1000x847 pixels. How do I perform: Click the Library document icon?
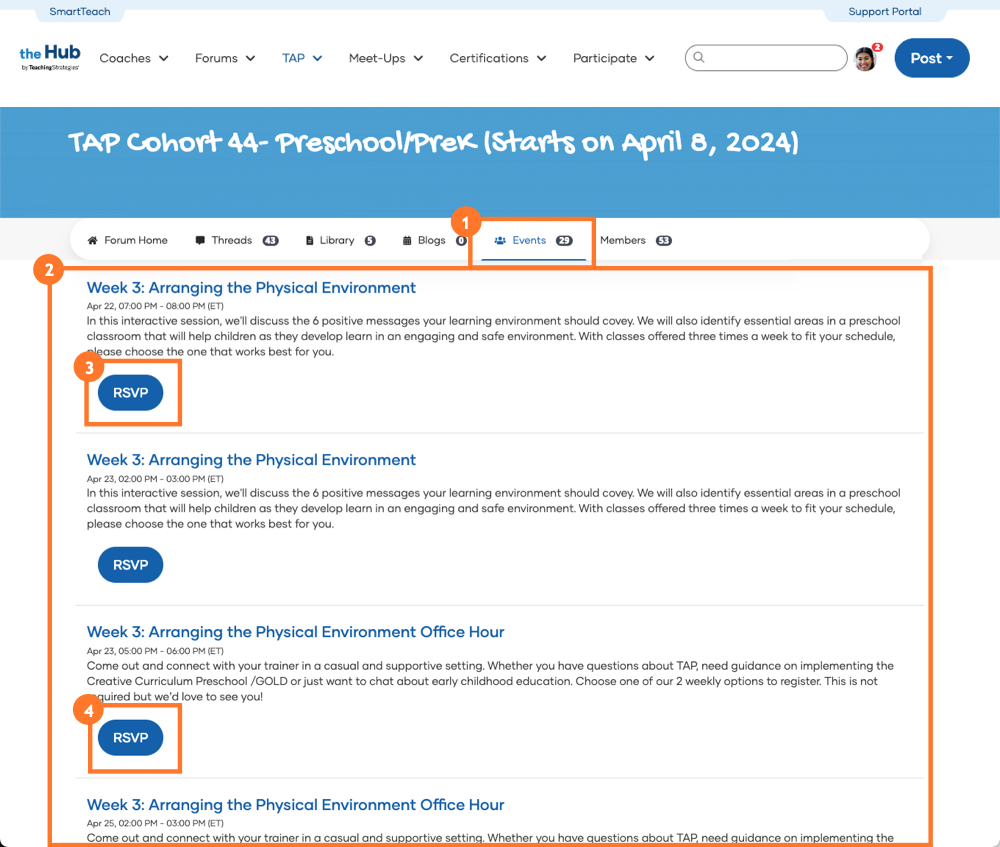[310, 241]
